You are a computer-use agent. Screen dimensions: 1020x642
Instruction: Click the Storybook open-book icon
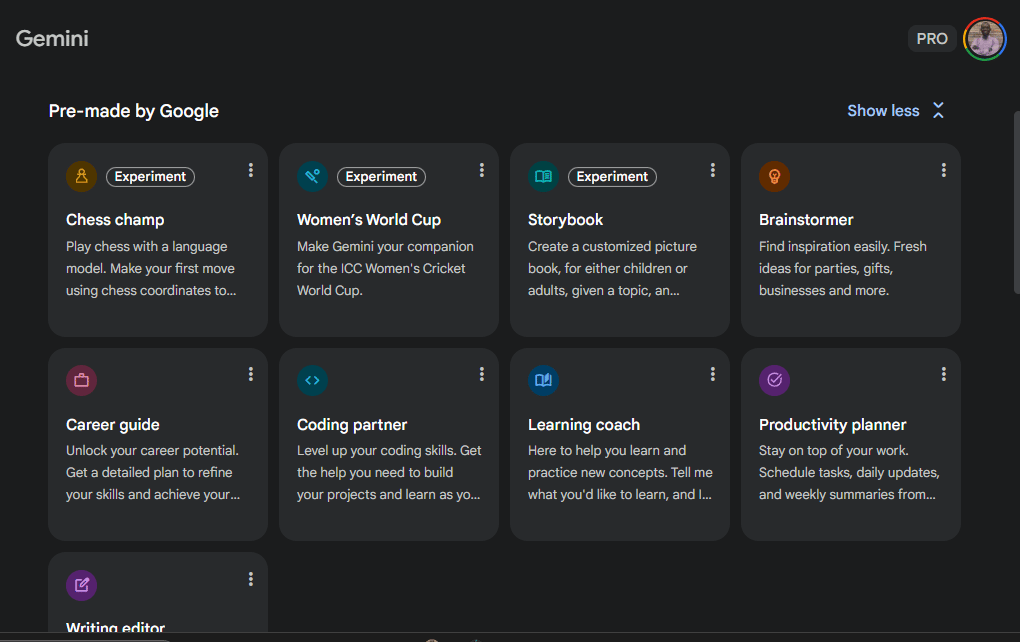point(543,176)
